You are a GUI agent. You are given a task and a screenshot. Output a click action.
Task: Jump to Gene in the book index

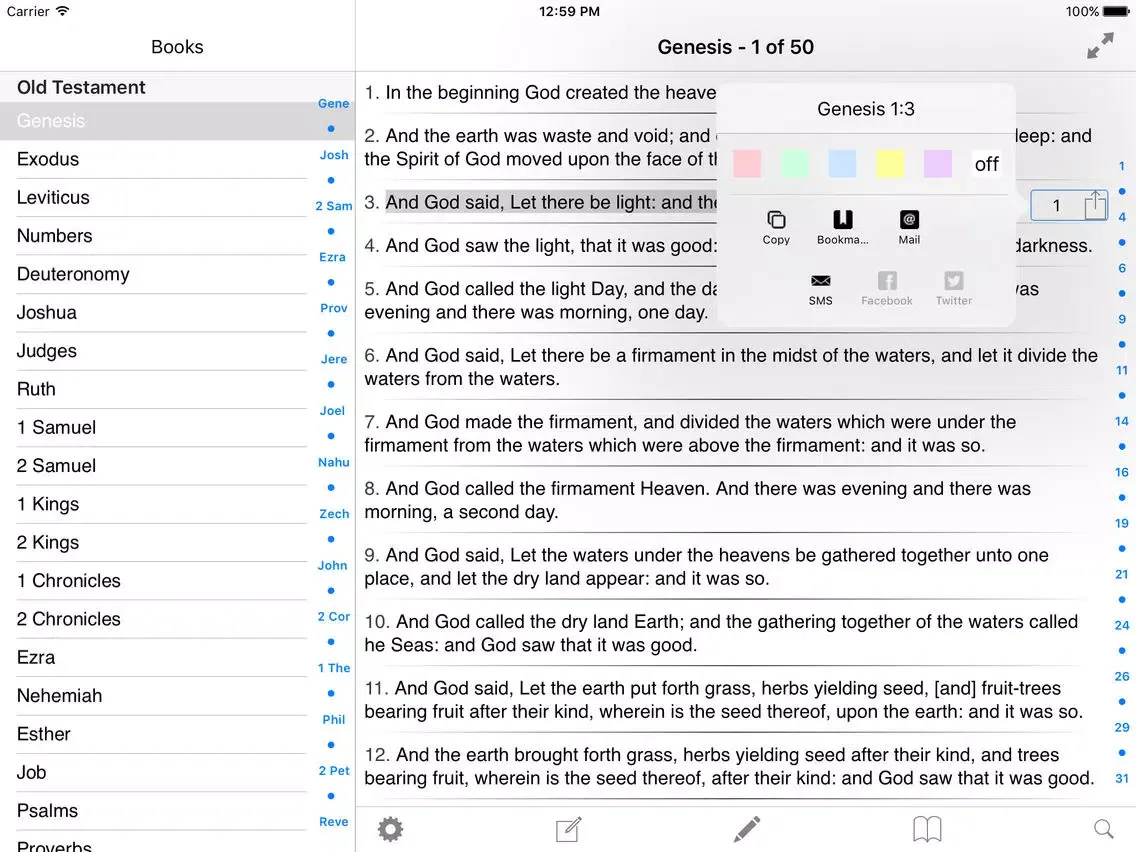[x=333, y=104]
